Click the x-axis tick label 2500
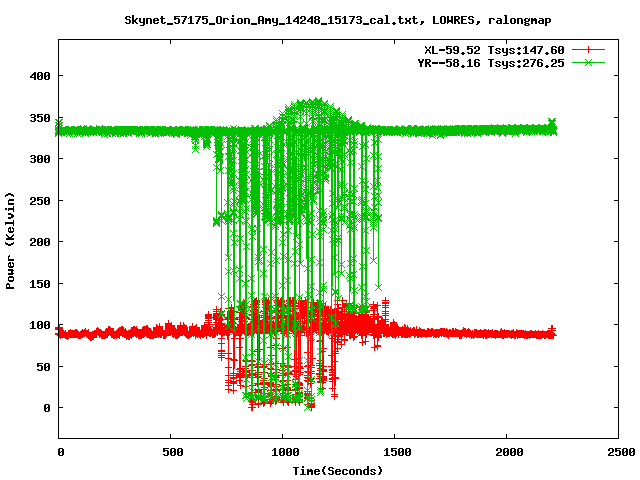Screen dimensions: 640x480 [621, 452]
